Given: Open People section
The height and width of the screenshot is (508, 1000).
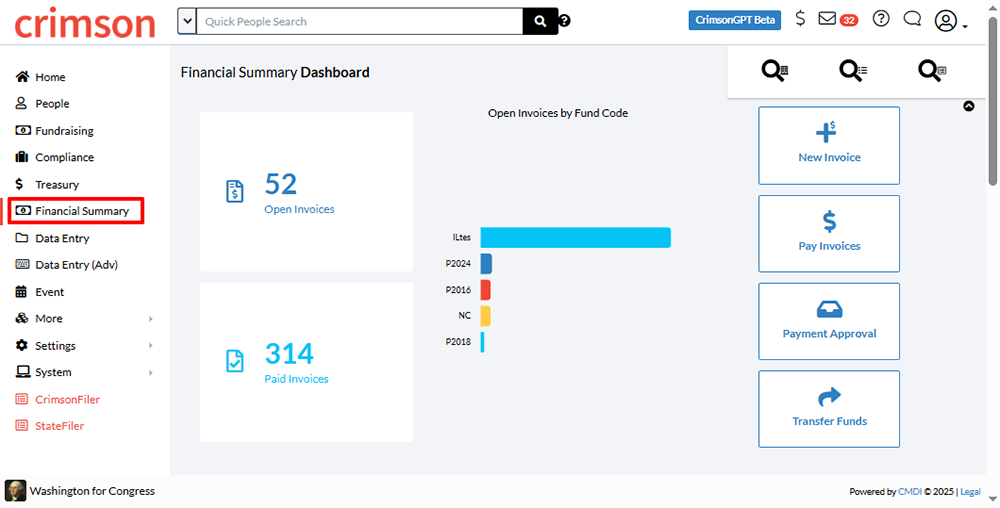Looking at the screenshot, I should click(52, 103).
